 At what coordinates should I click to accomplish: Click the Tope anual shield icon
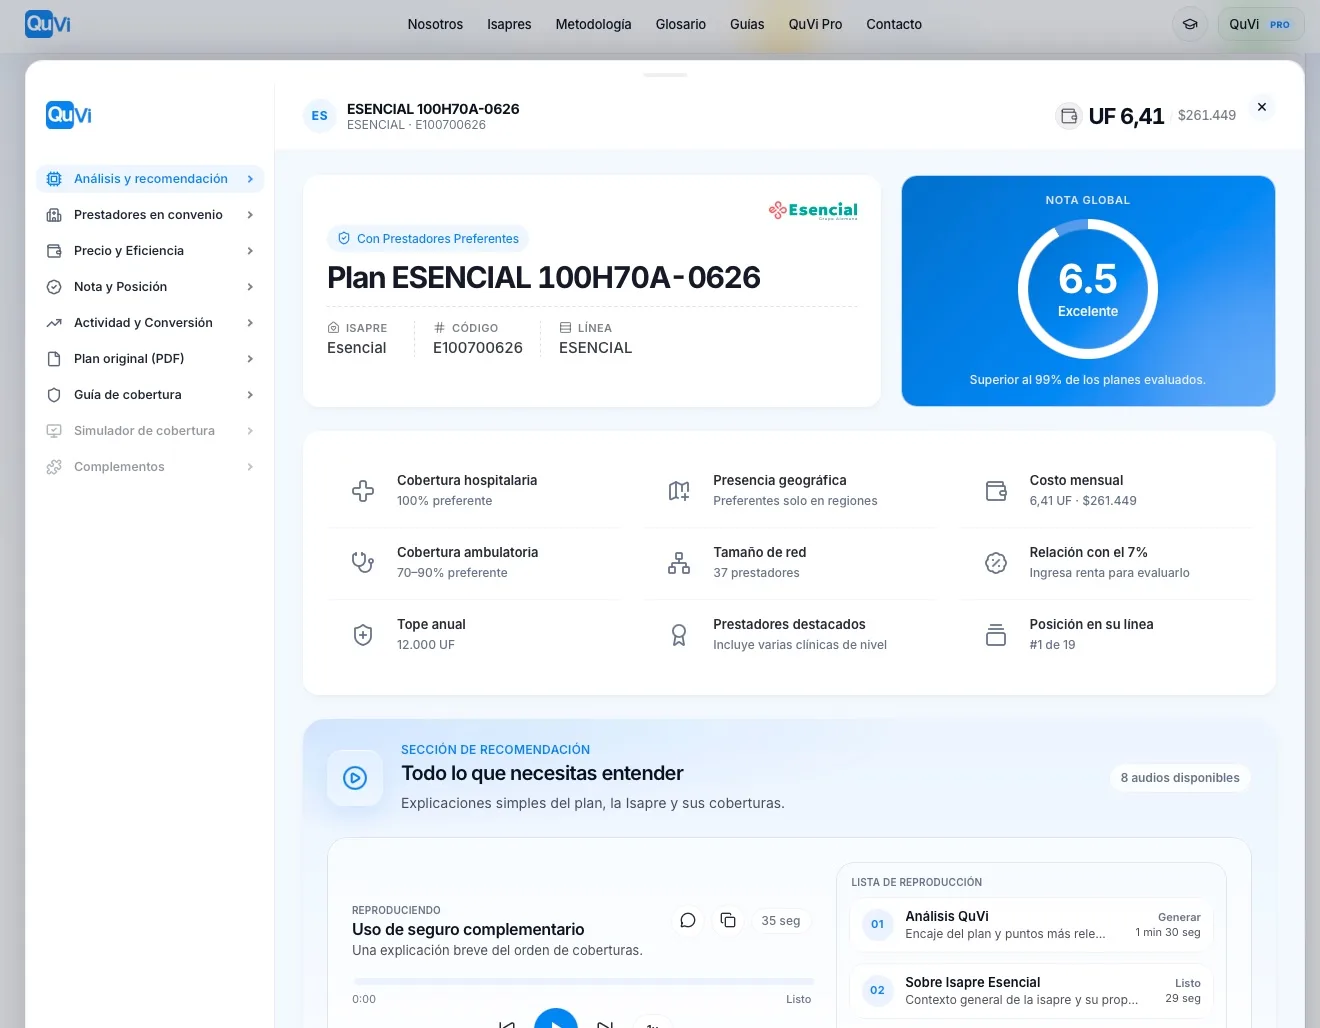pos(363,634)
